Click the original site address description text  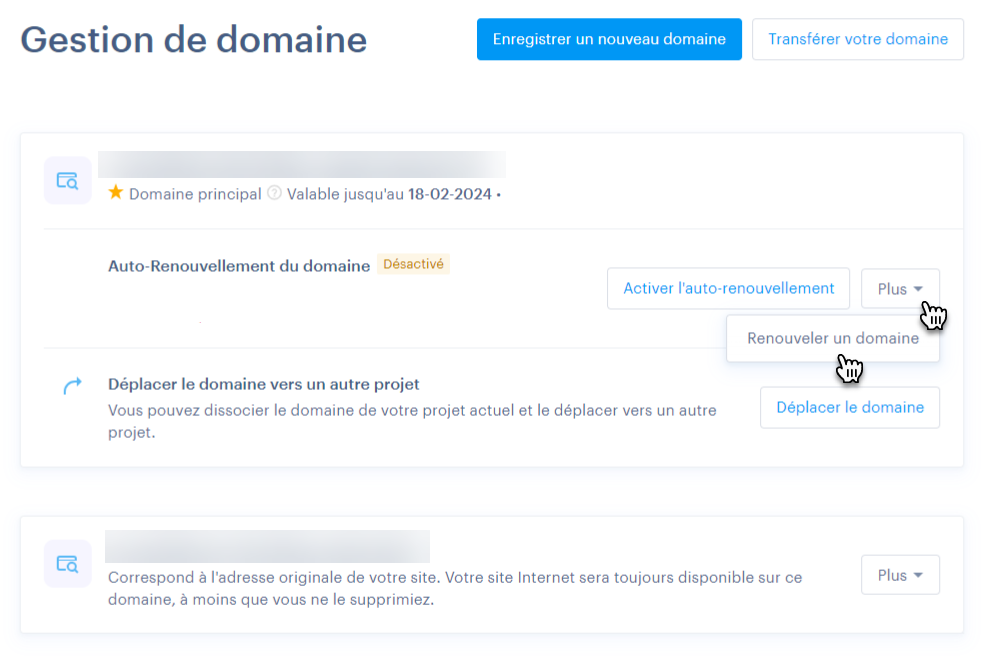[x=454, y=589]
